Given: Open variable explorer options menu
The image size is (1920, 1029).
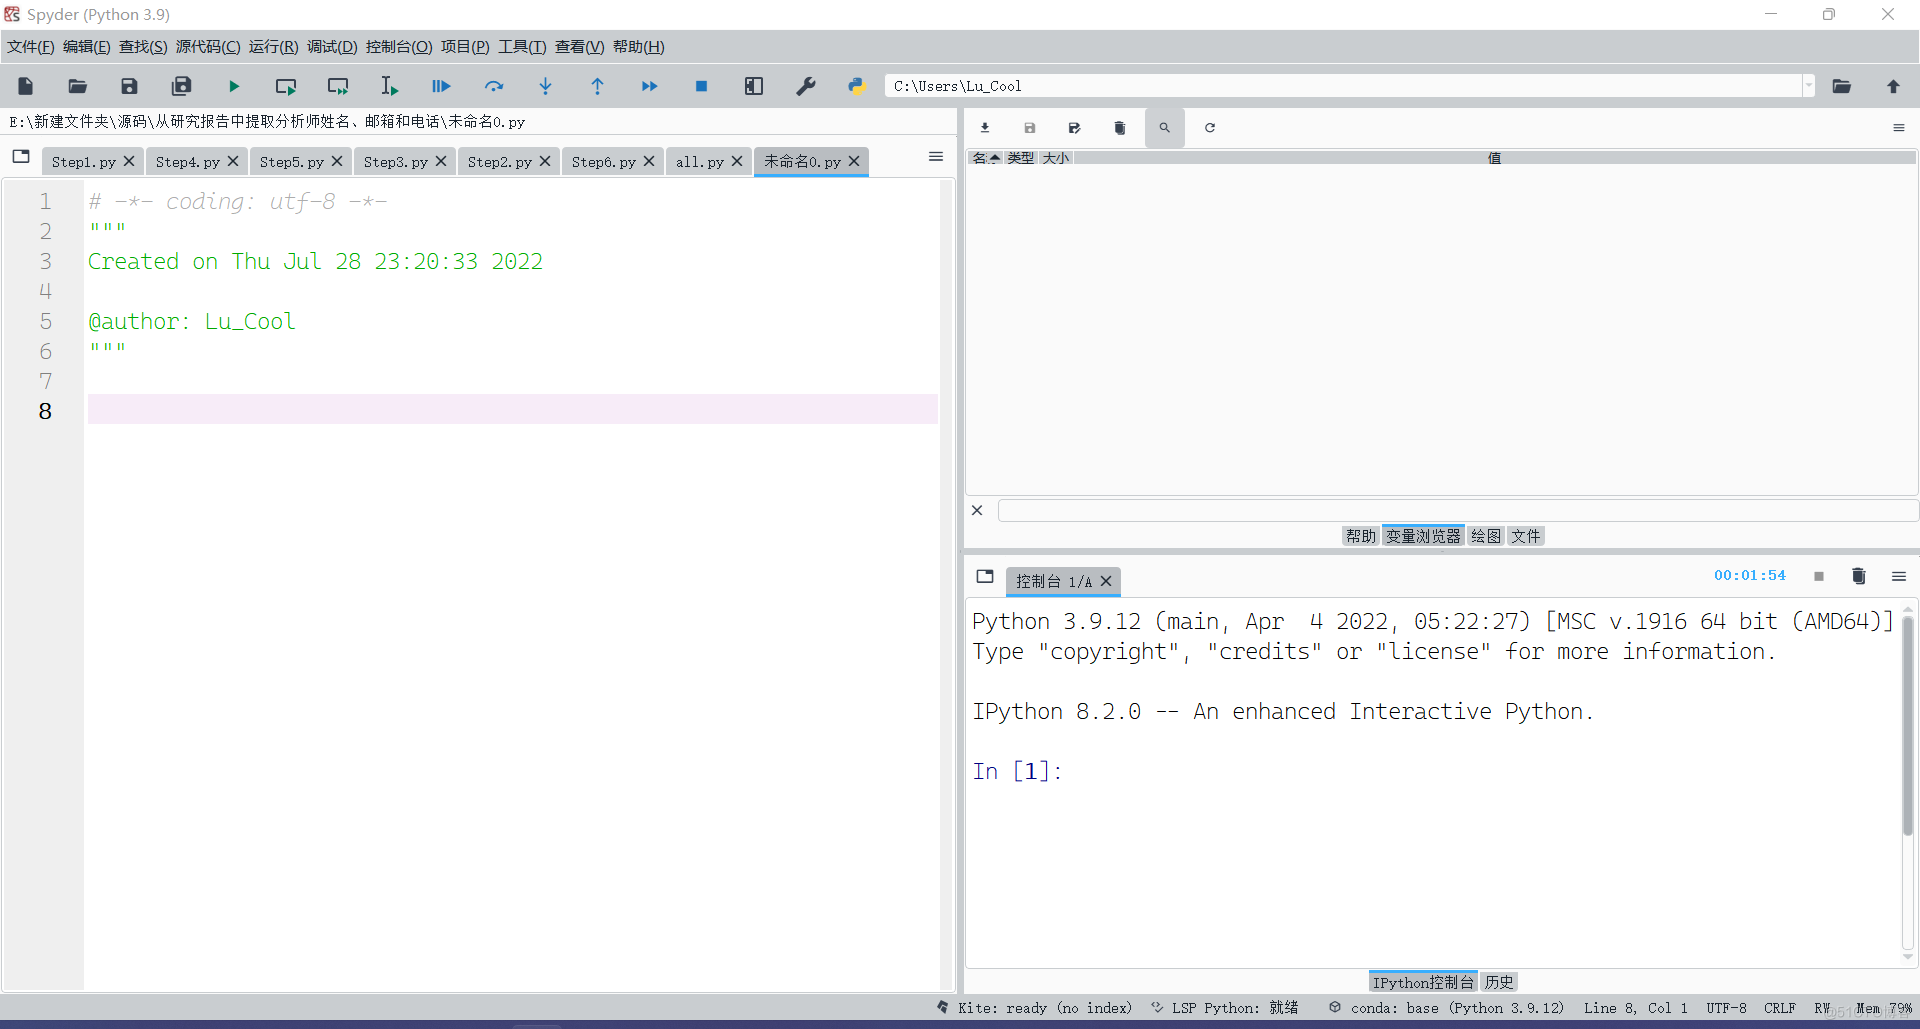Looking at the screenshot, I should pos(1899,128).
